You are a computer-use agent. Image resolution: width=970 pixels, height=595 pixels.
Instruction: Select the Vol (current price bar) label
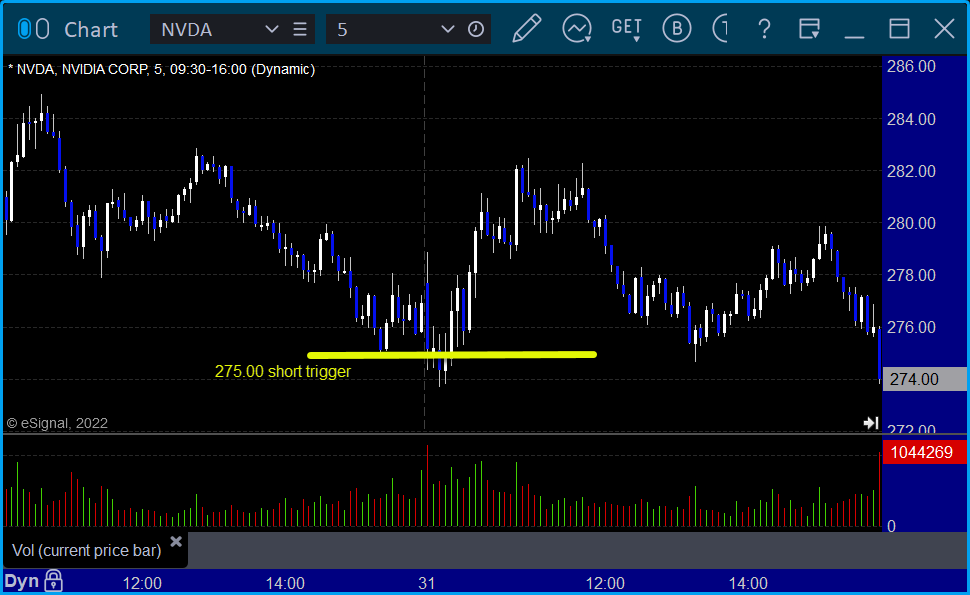[x=87, y=550]
